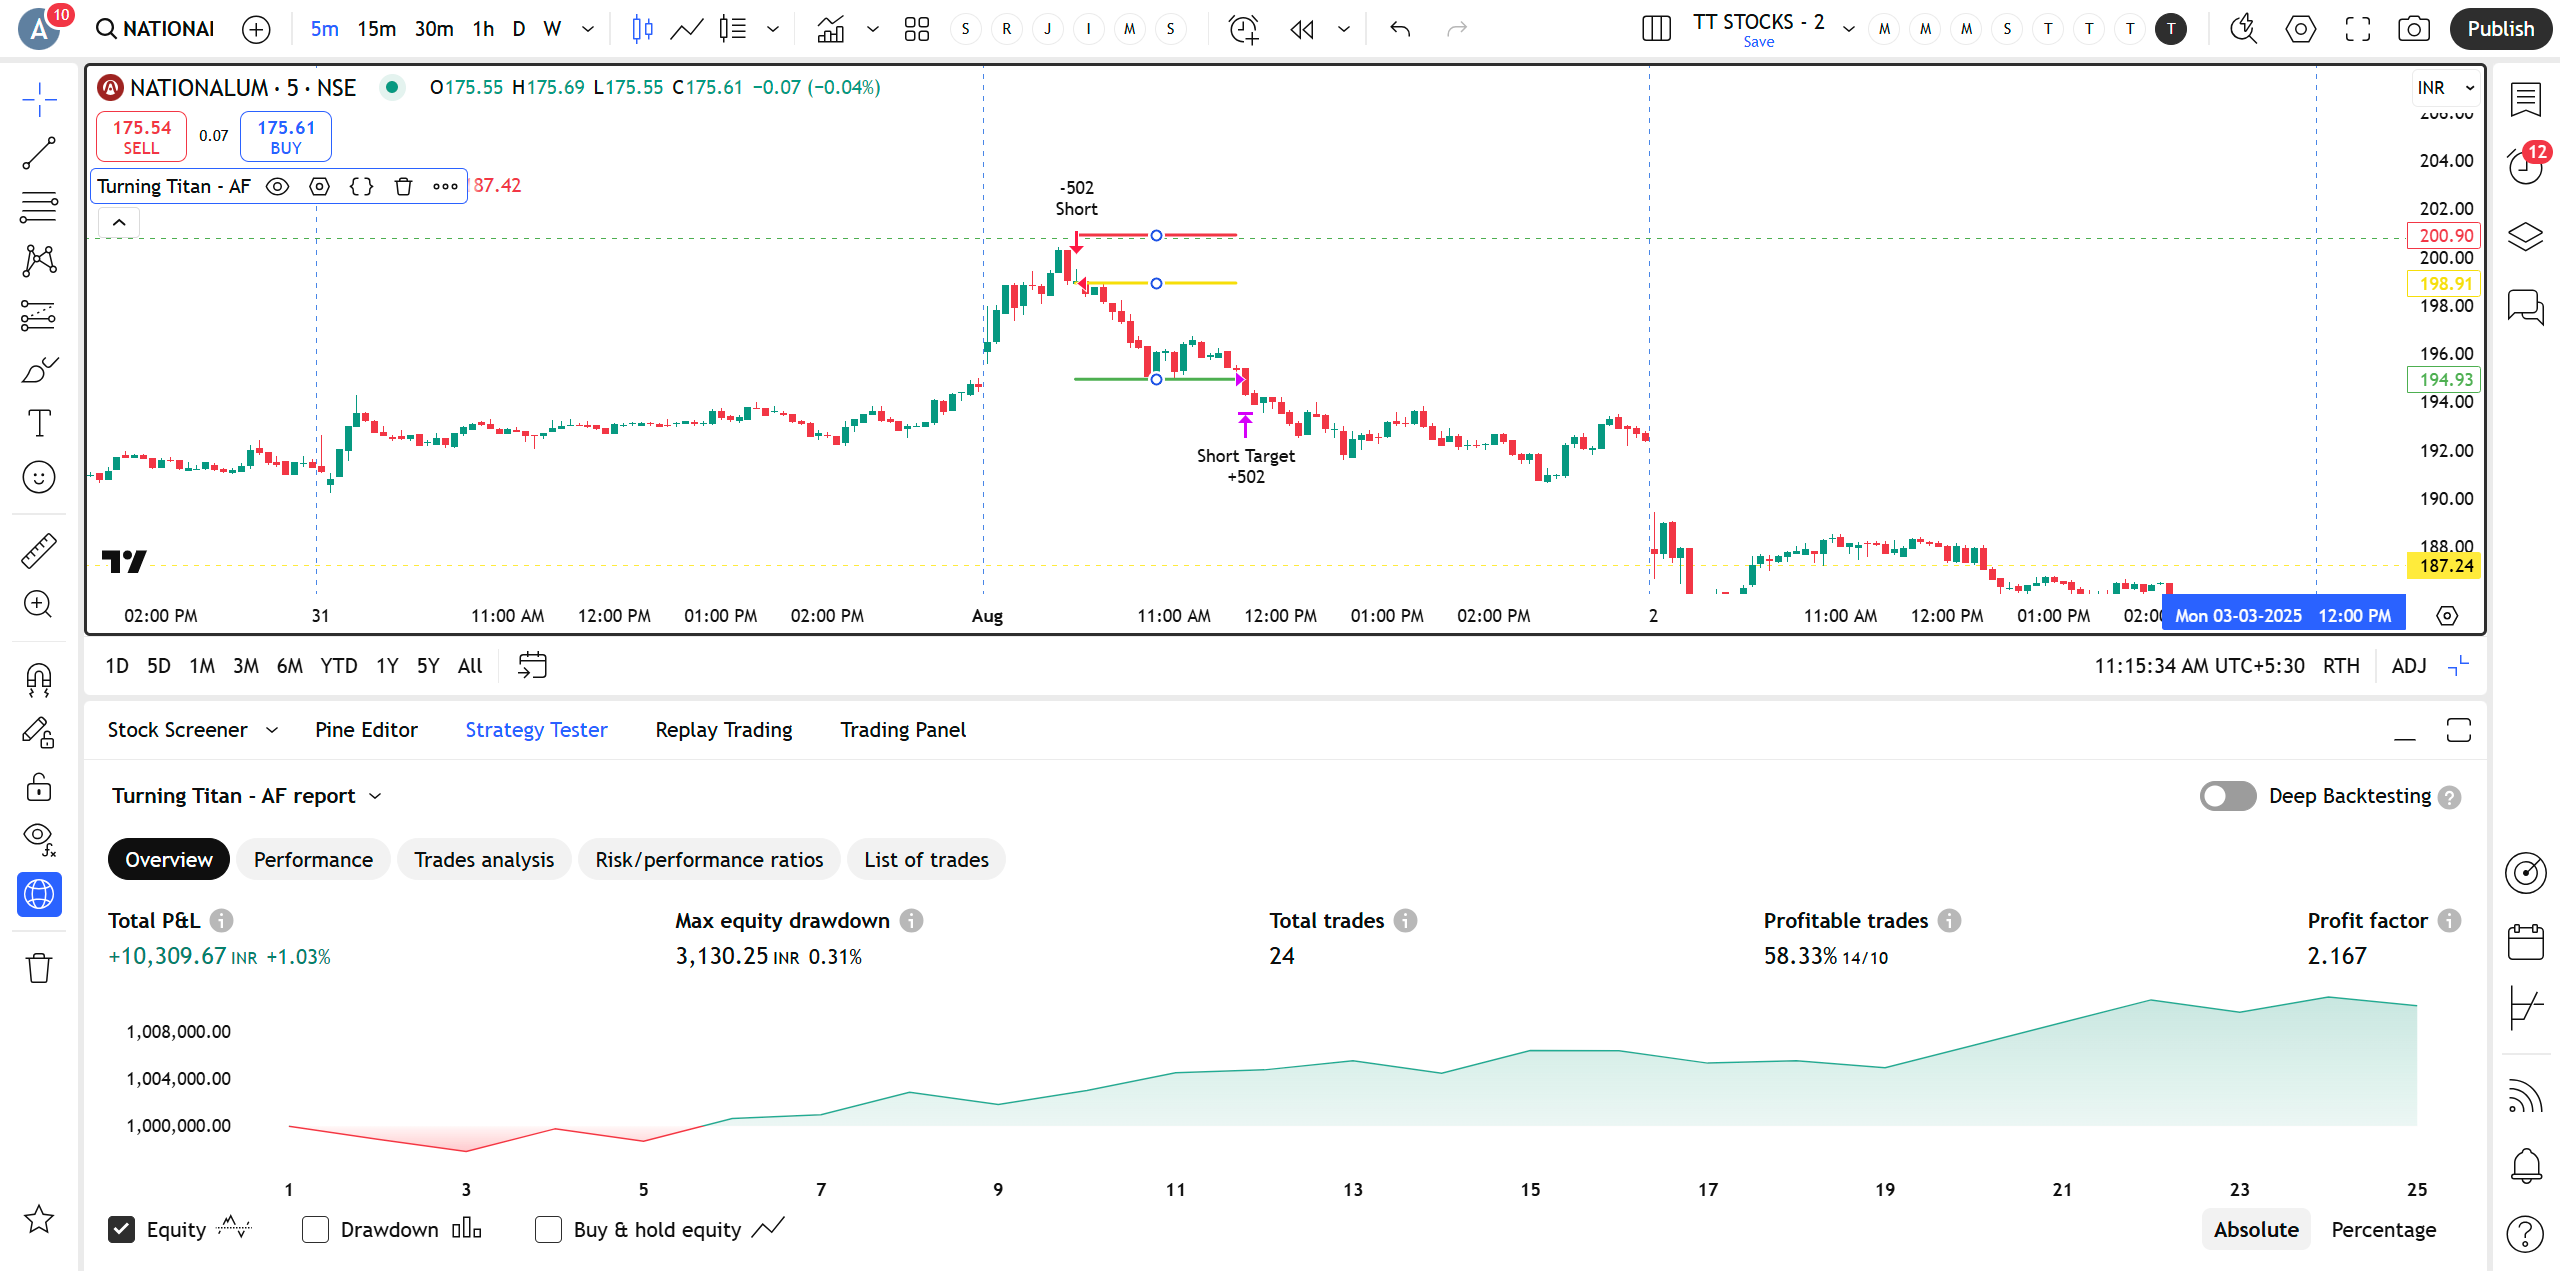Toggle magnet mode for drawings
2560x1271 pixels.
tap(39, 679)
